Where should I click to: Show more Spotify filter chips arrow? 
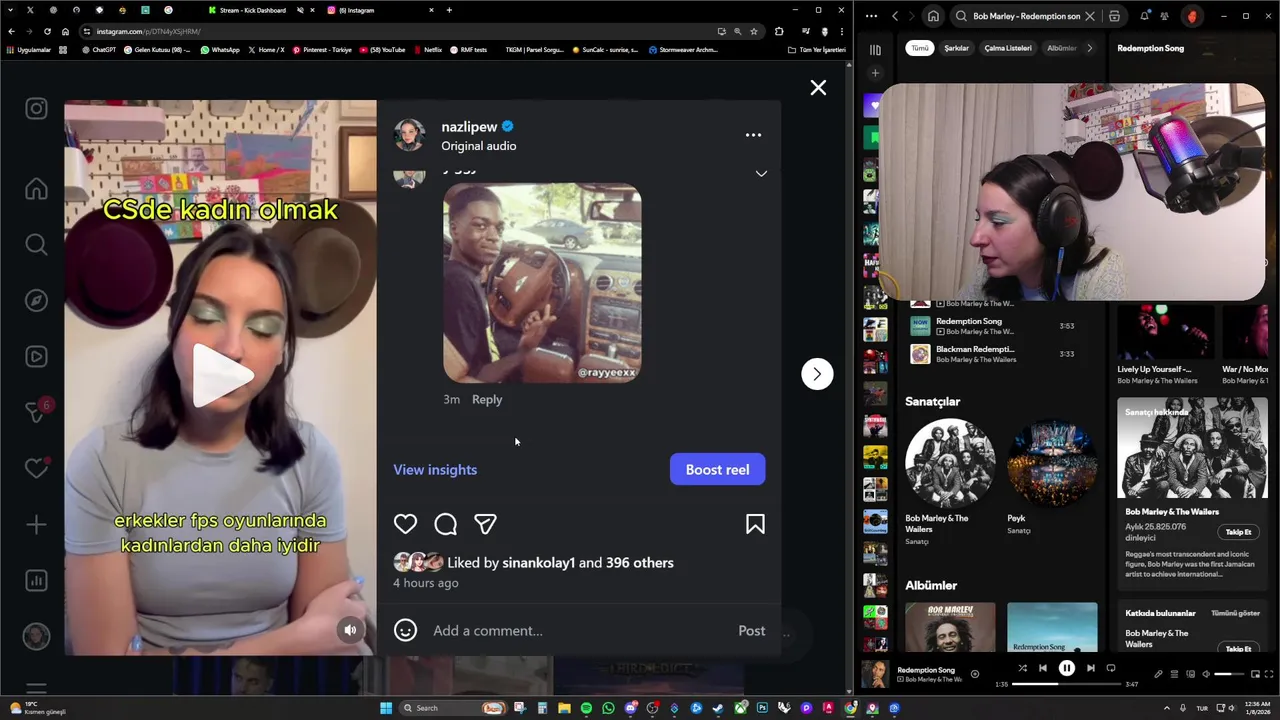click(x=1090, y=48)
